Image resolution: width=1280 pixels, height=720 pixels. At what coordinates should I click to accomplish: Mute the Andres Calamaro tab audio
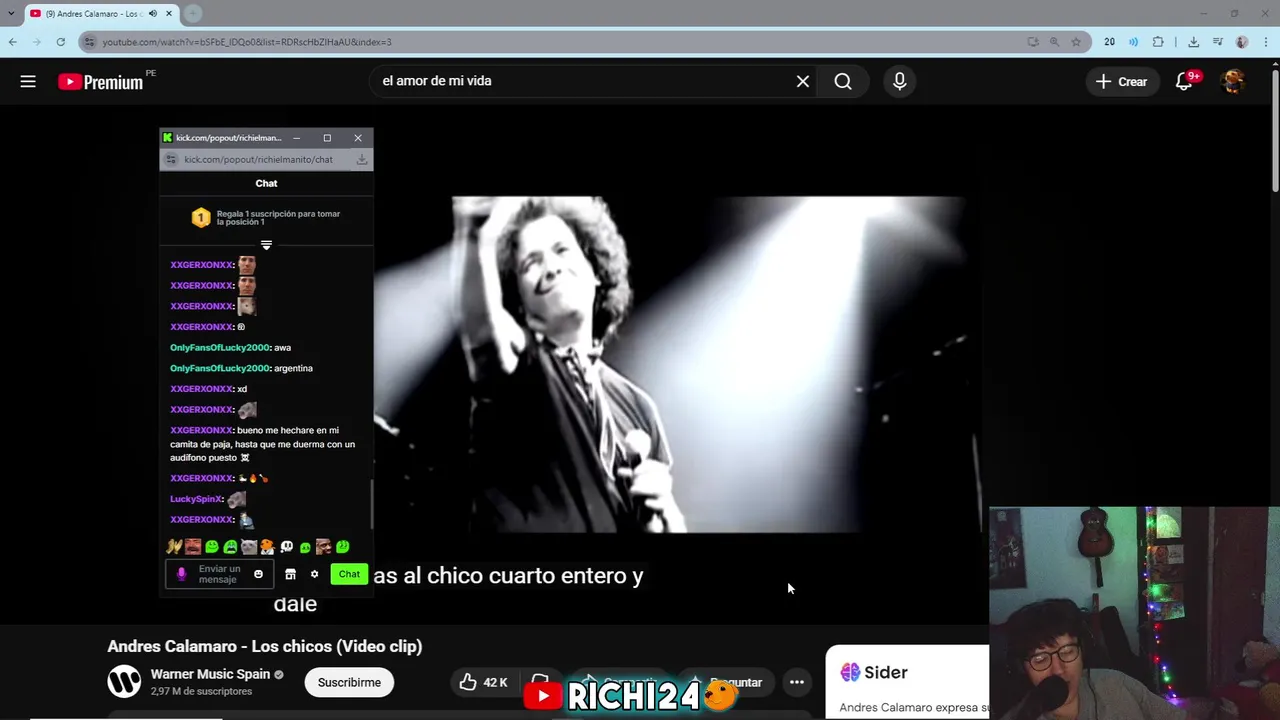pos(153,14)
